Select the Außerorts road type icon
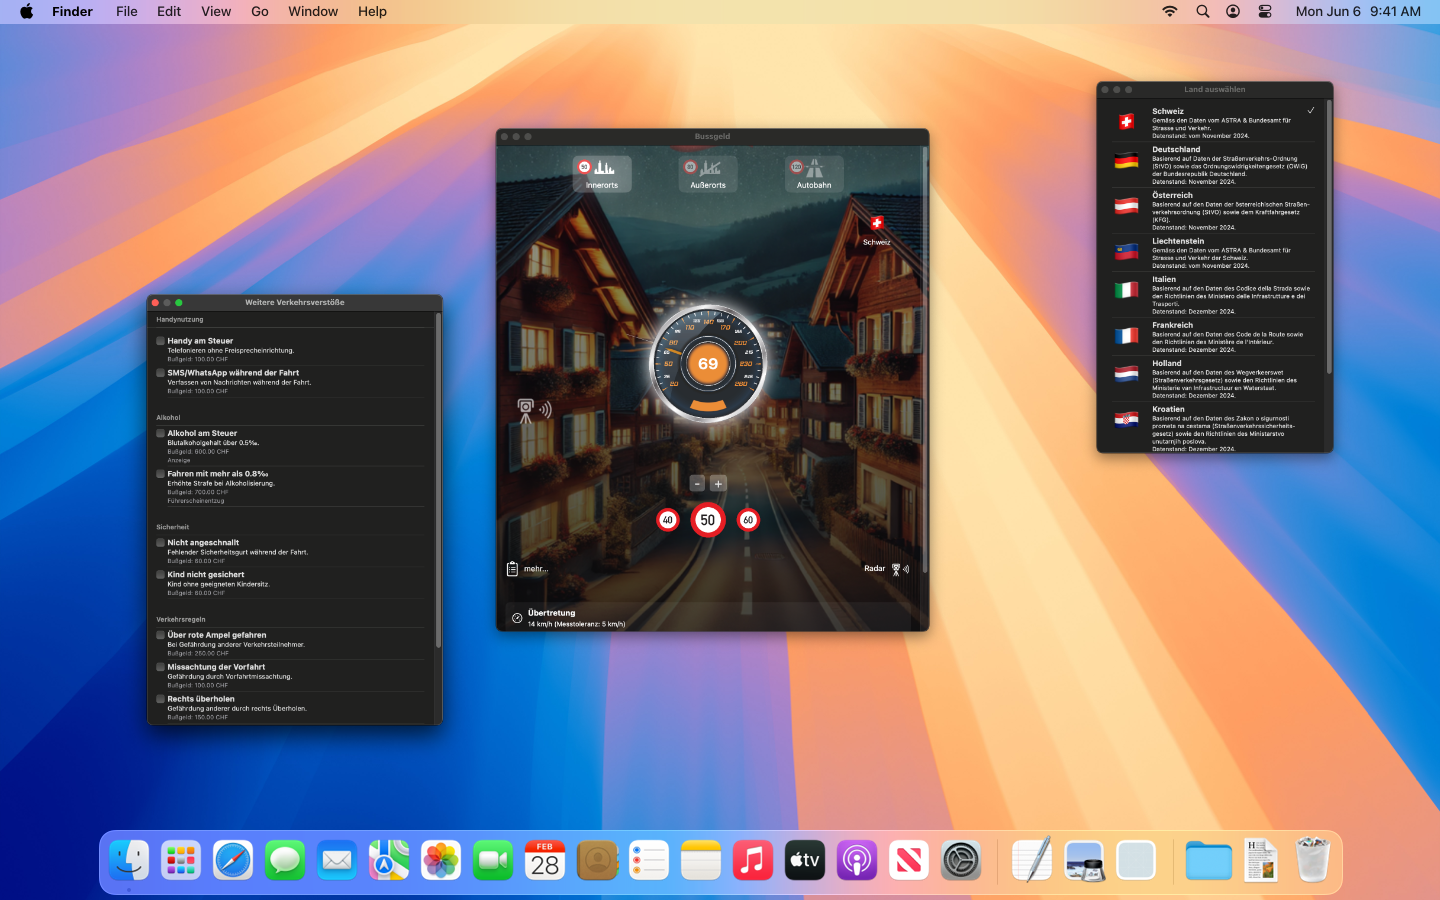 pyautogui.click(x=708, y=173)
